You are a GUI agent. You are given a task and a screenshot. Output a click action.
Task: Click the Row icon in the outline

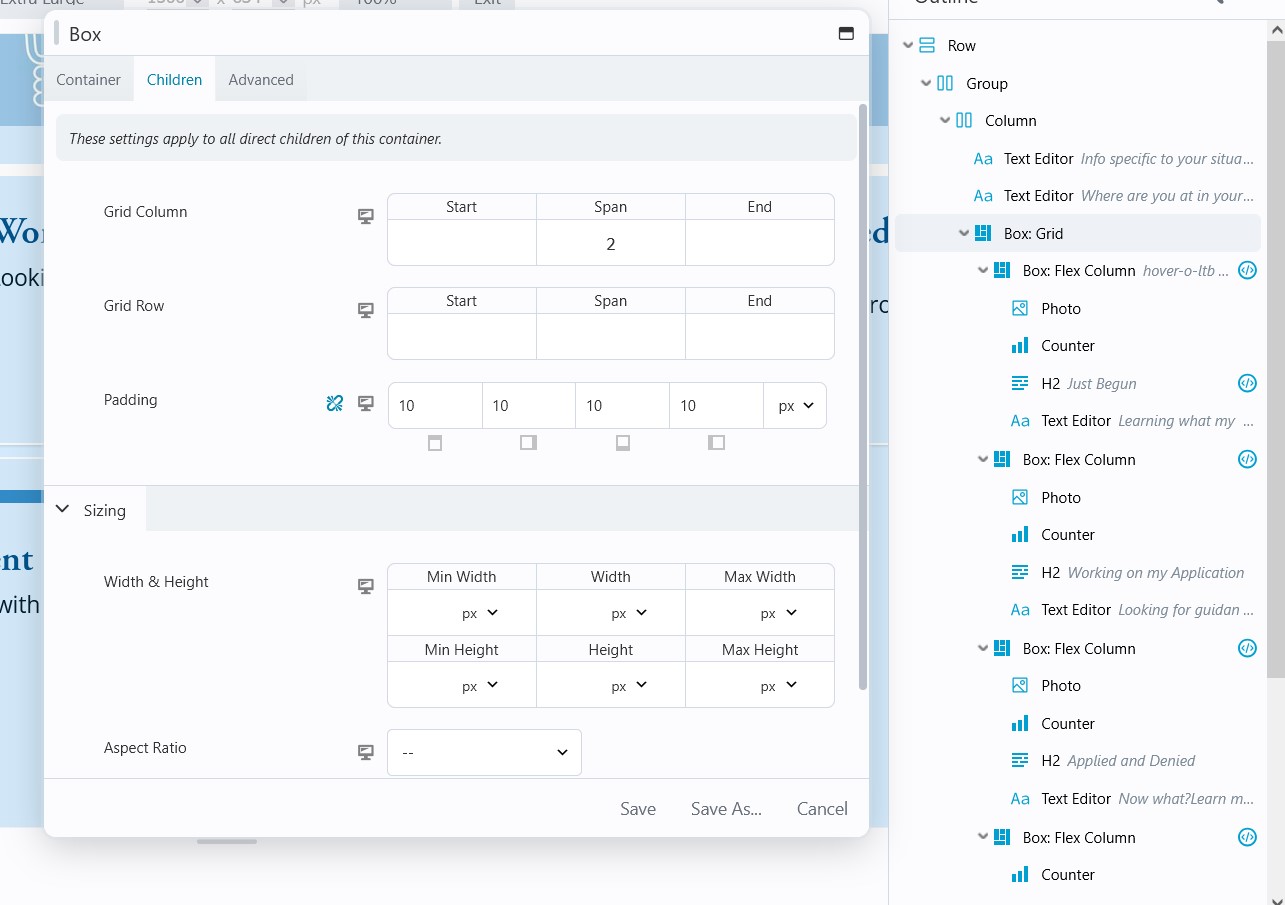point(927,46)
